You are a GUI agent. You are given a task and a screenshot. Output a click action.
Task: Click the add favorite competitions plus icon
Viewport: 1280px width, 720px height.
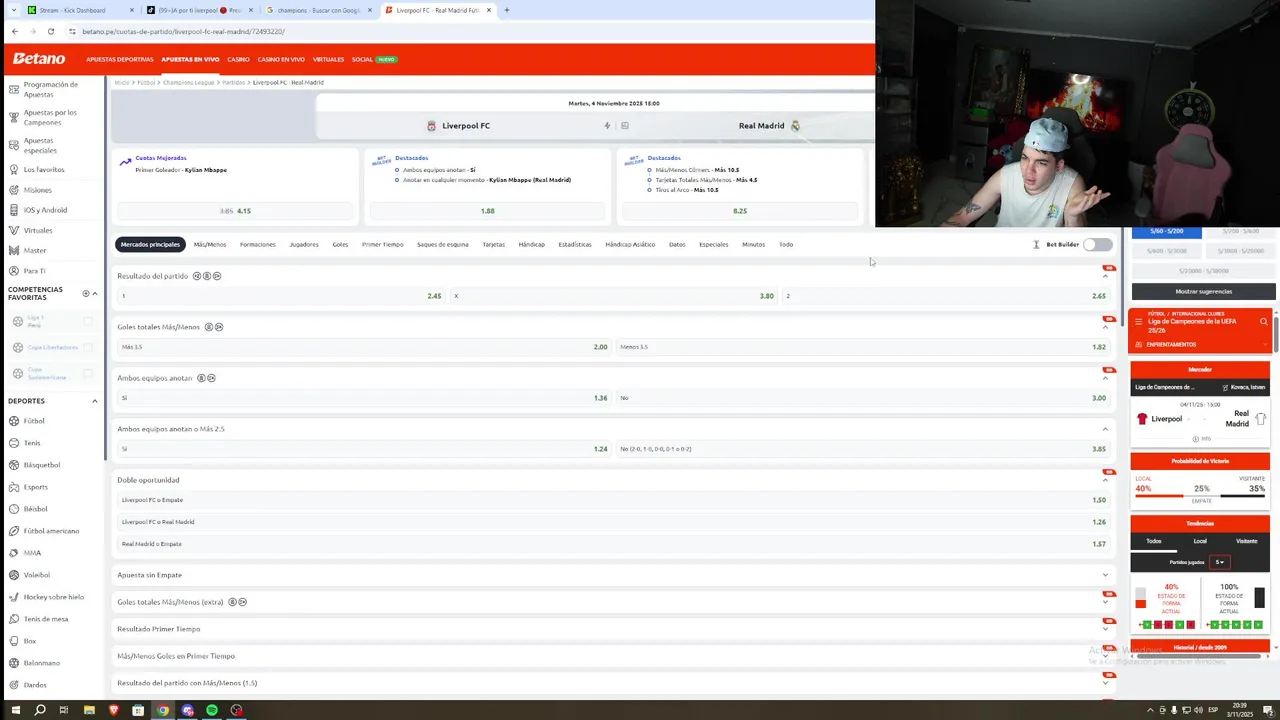point(85,294)
